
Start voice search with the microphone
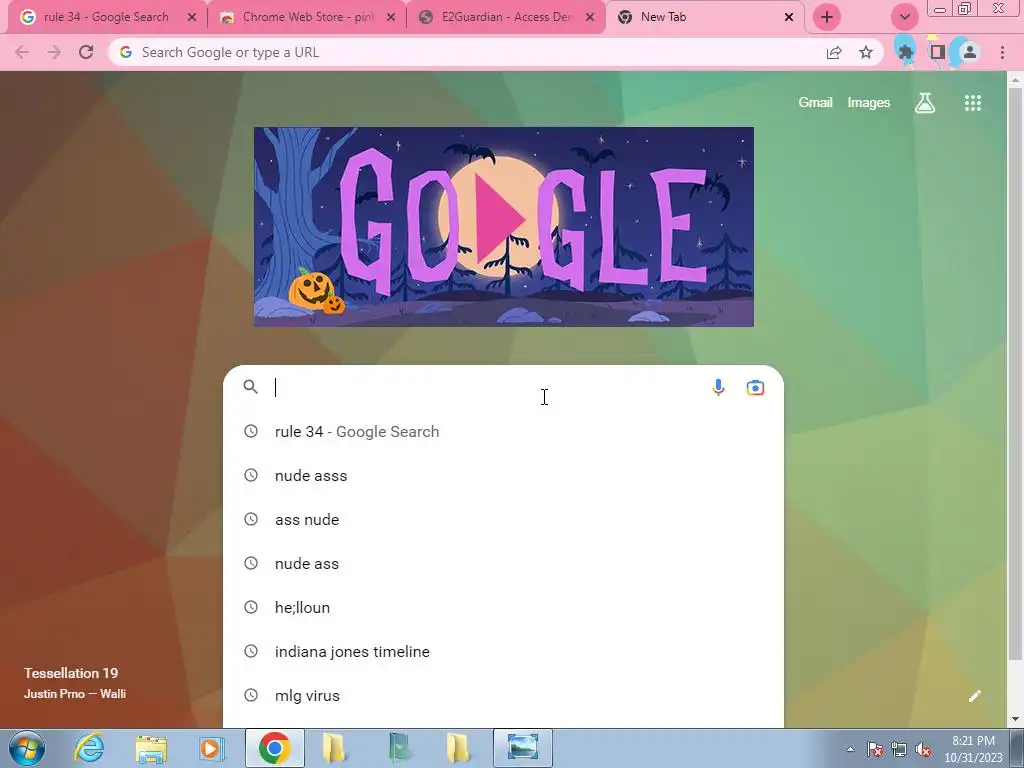(x=718, y=387)
